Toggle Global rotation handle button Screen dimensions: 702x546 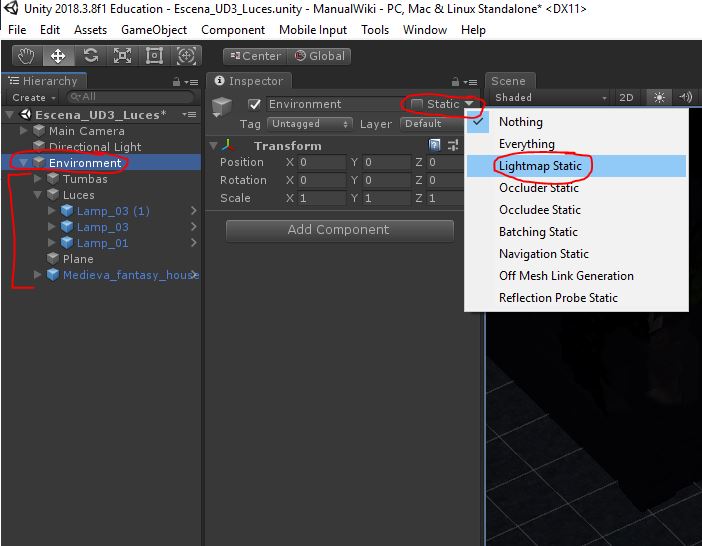click(x=319, y=56)
